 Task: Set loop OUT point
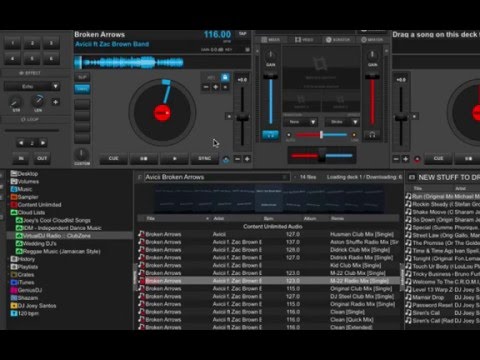(42, 158)
